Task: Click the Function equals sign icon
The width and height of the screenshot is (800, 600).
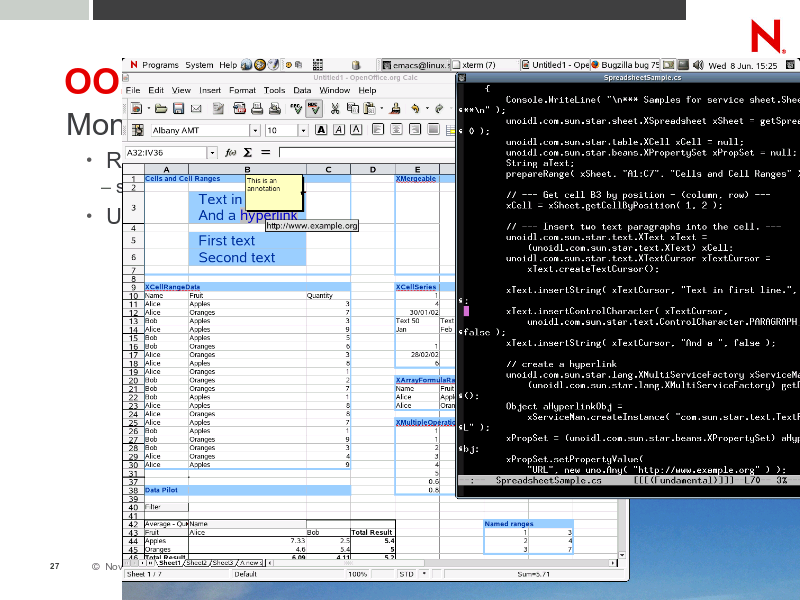Action: (x=265, y=153)
